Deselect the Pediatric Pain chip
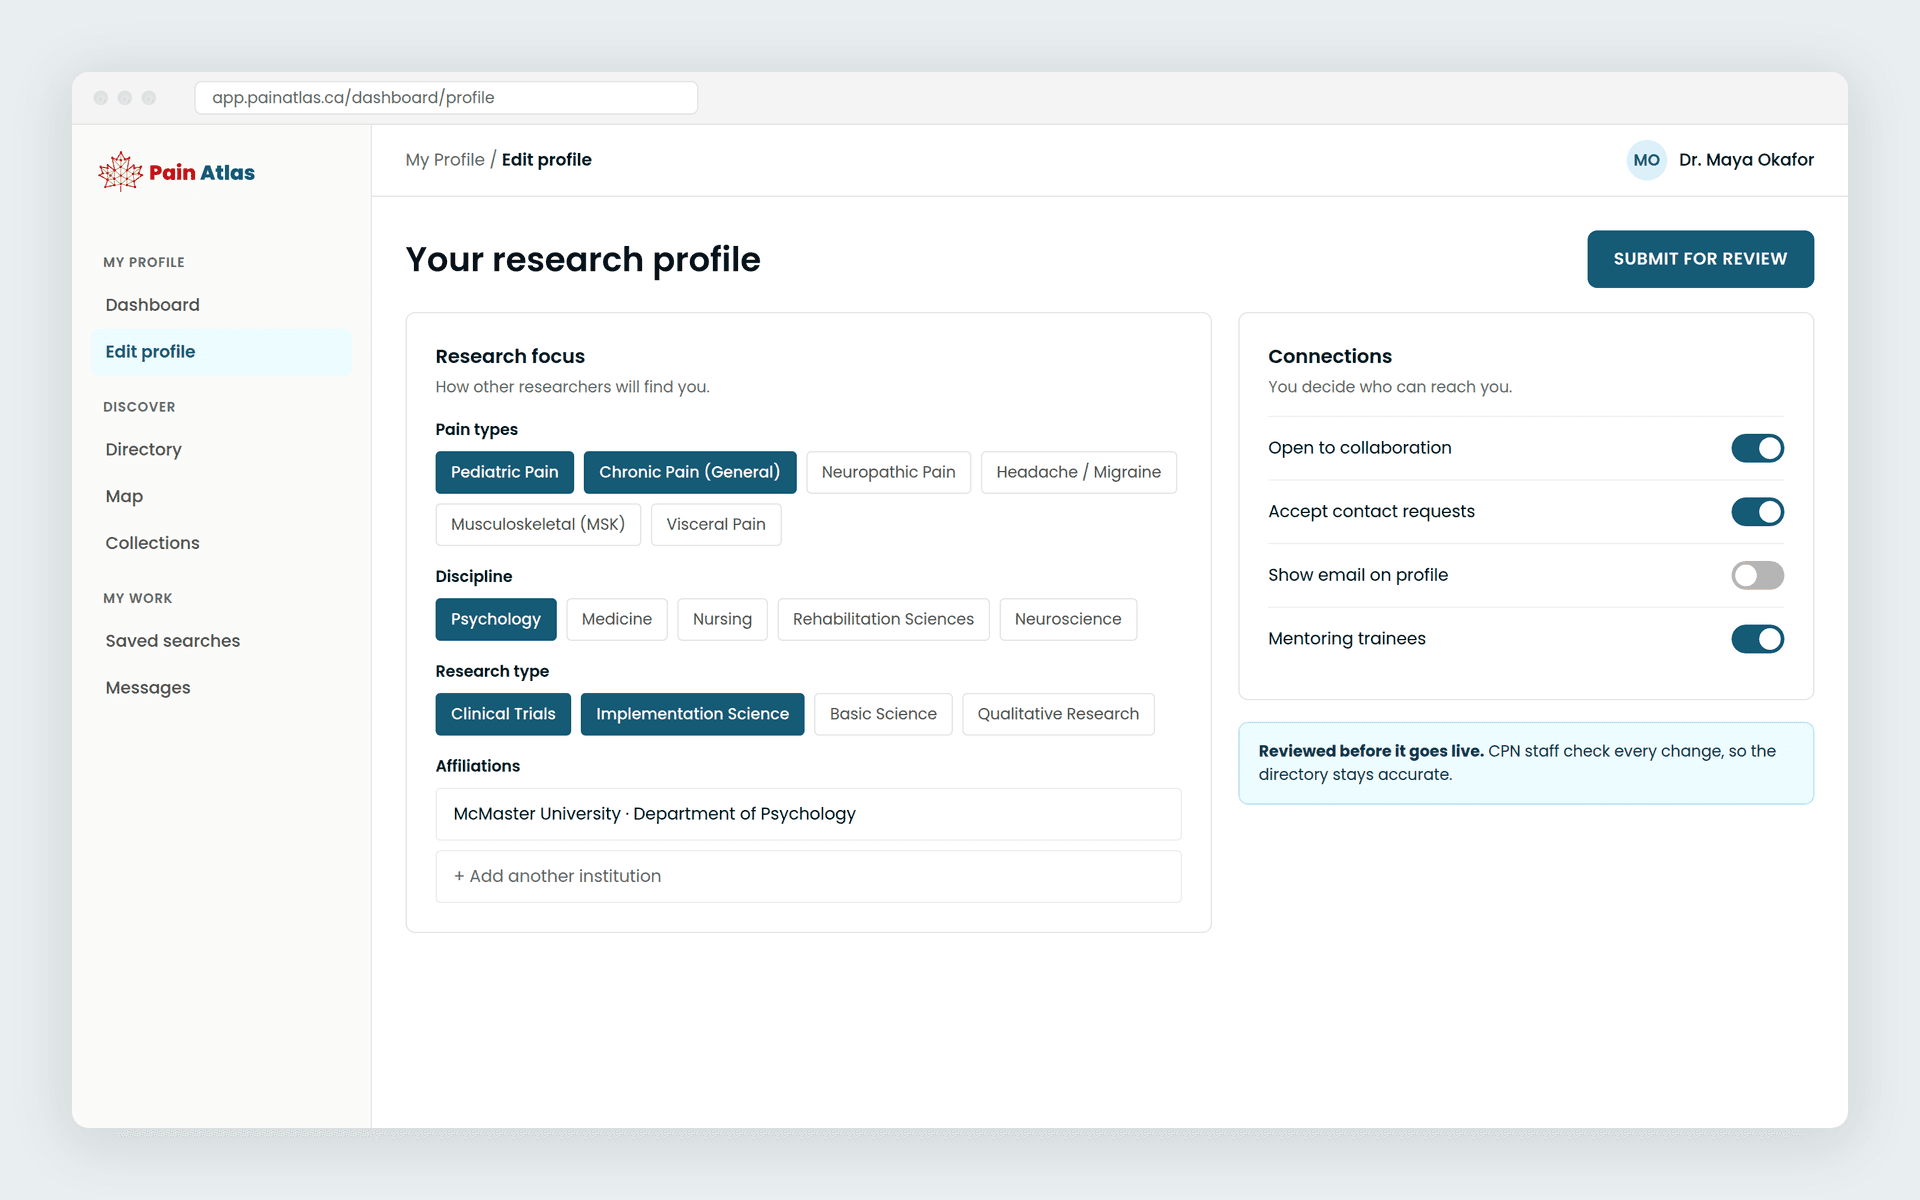 tap(504, 472)
